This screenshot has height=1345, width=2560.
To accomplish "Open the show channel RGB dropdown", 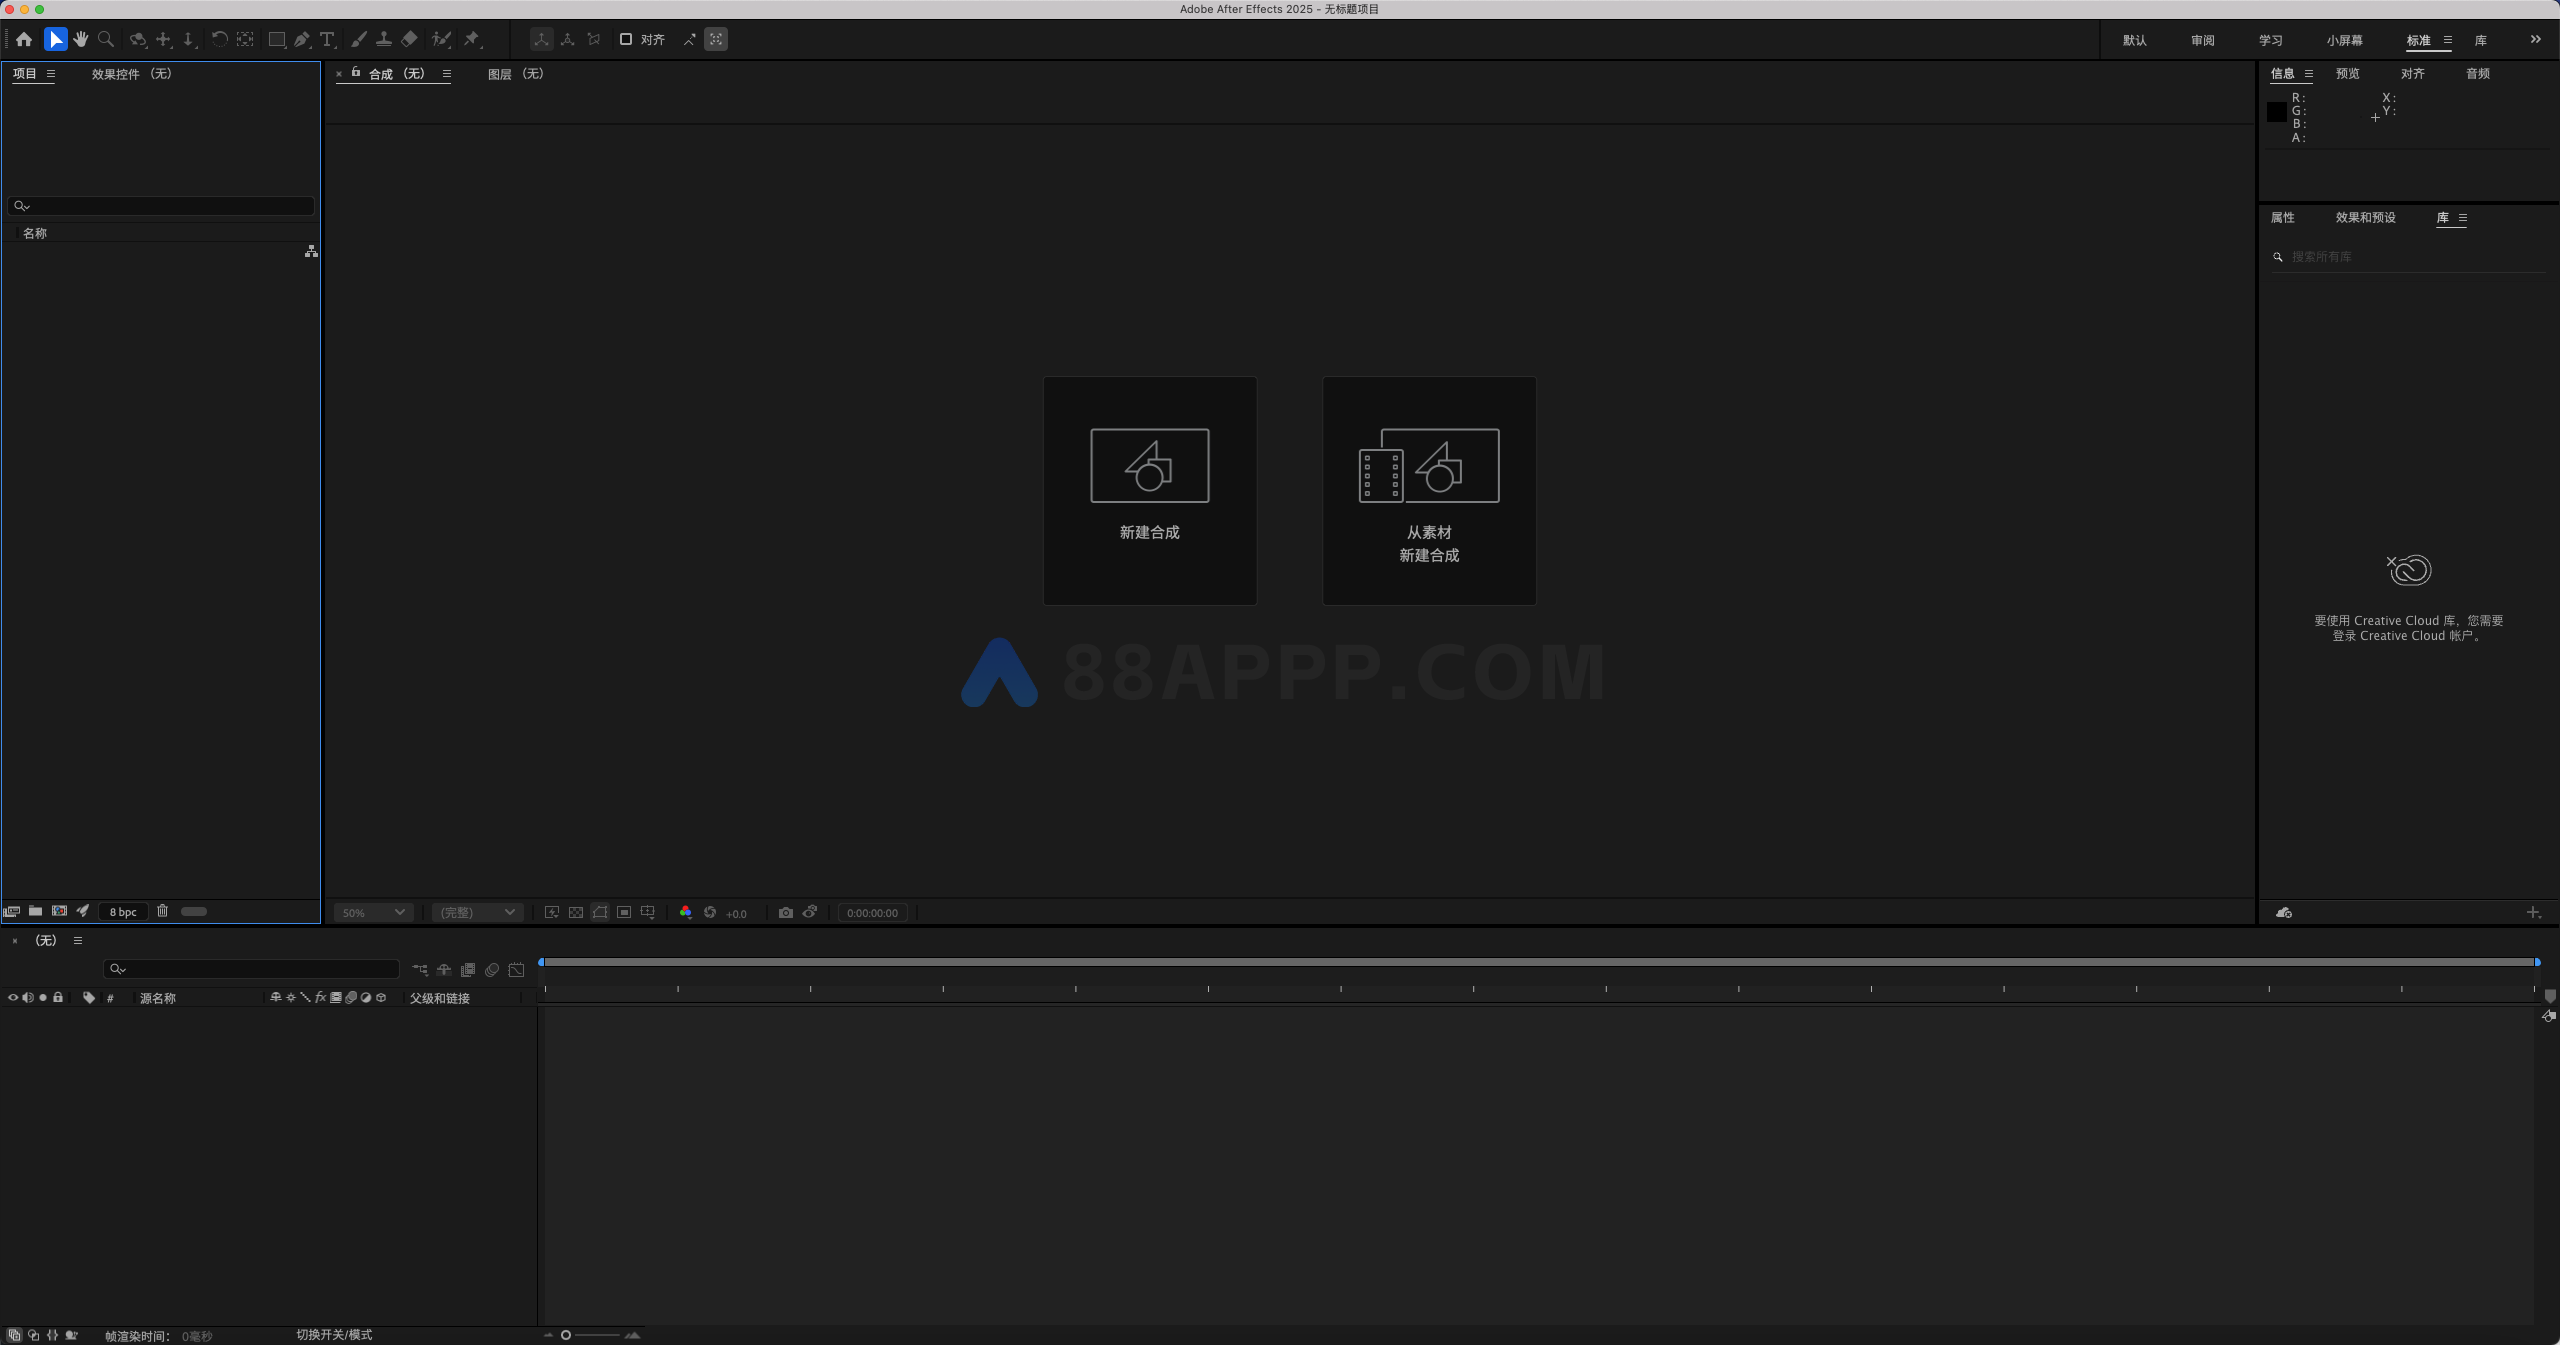I will pyautogui.click(x=685, y=913).
